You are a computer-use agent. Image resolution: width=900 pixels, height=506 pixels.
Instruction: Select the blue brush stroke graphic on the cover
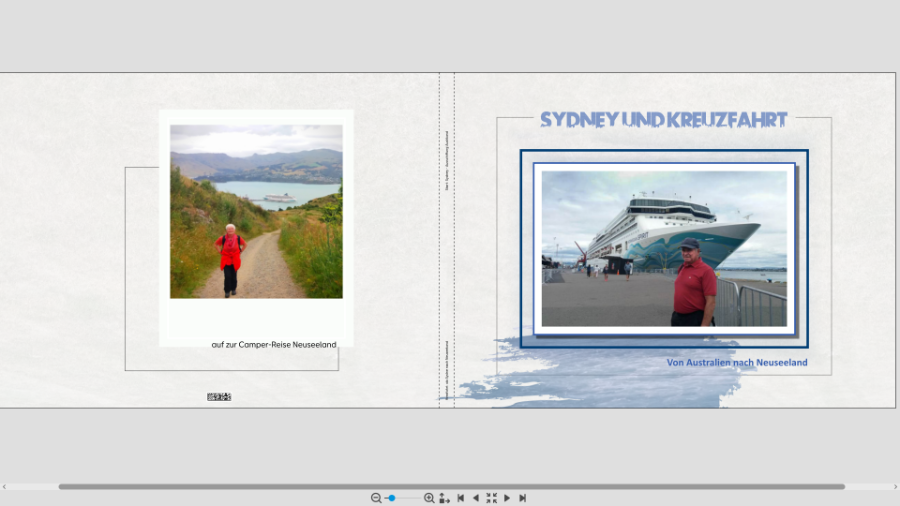600,388
